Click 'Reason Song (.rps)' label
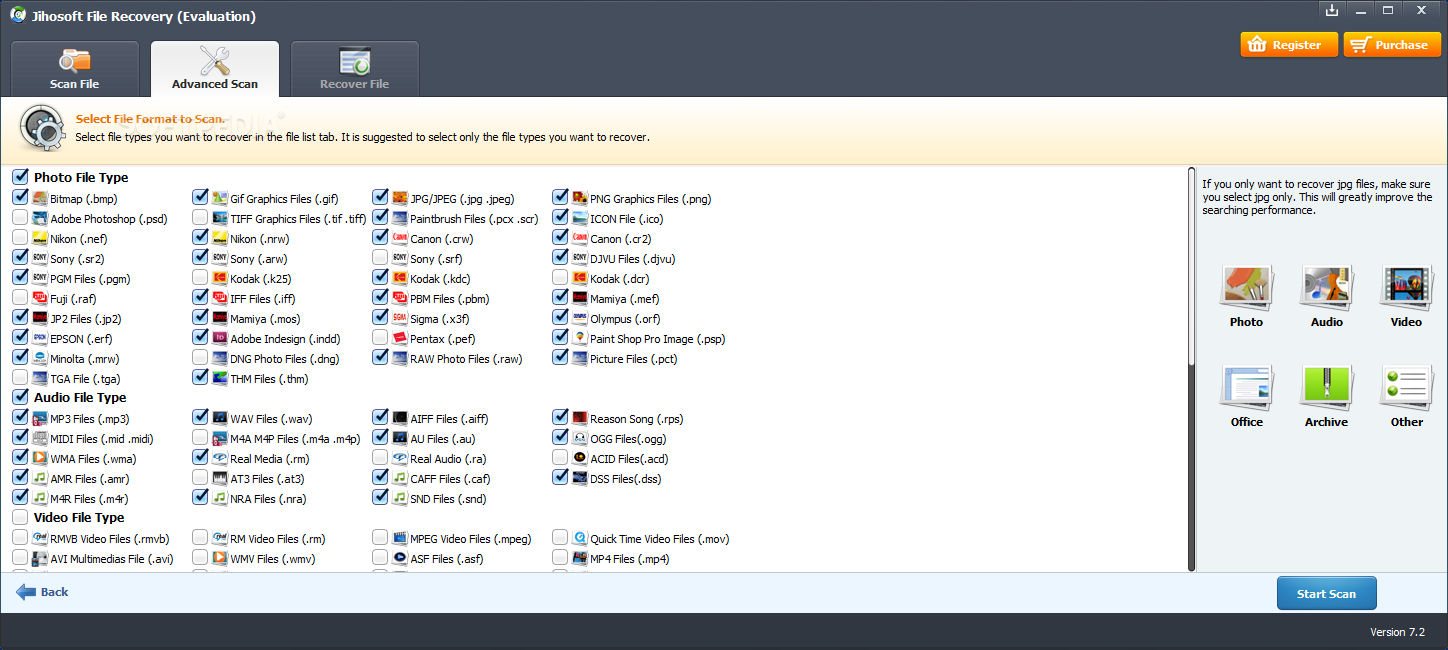The height and width of the screenshot is (650, 1448). click(637, 419)
